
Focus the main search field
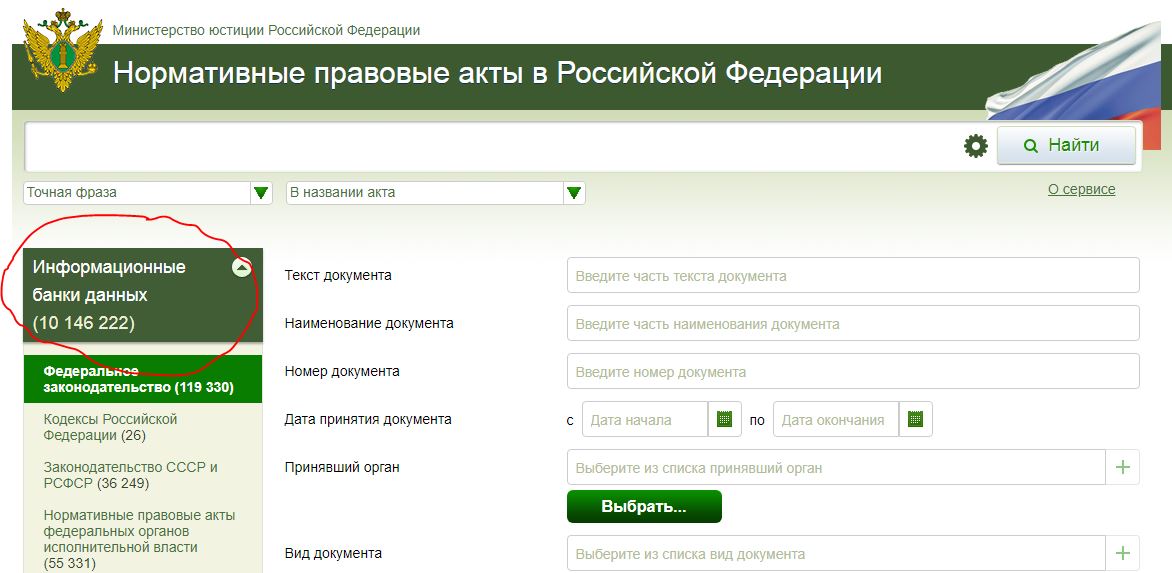pyautogui.click(x=493, y=146)
